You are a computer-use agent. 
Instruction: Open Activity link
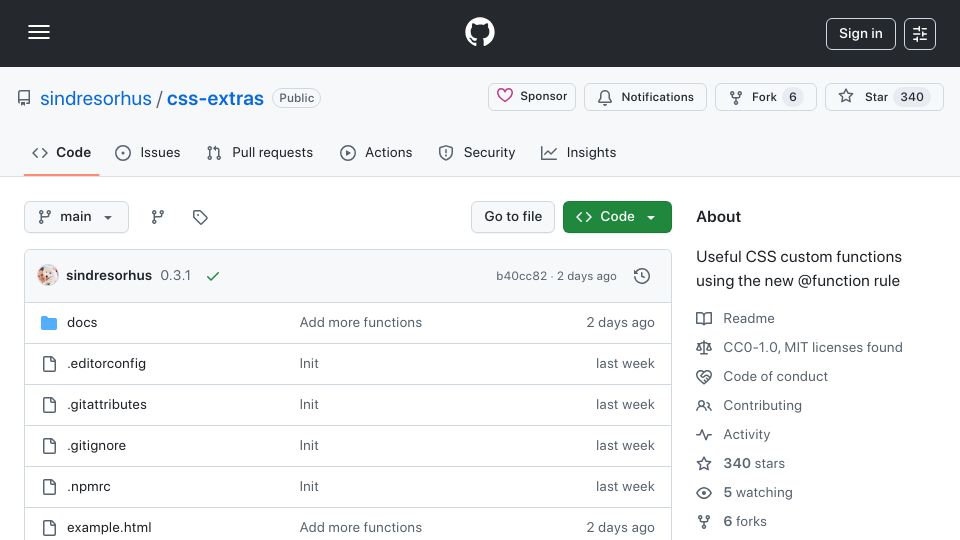tap(746, 435)
